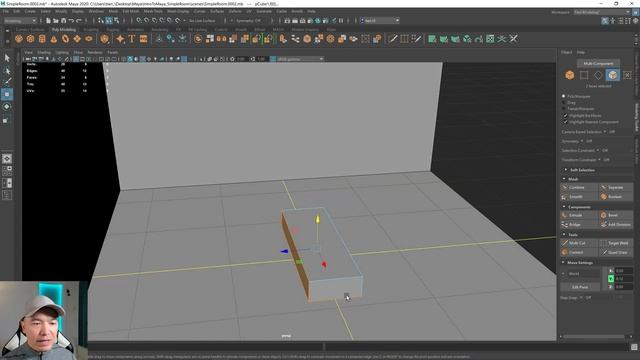Click the Combine button
This screenshot has width=640, height=360.
(x=579, y=187)
